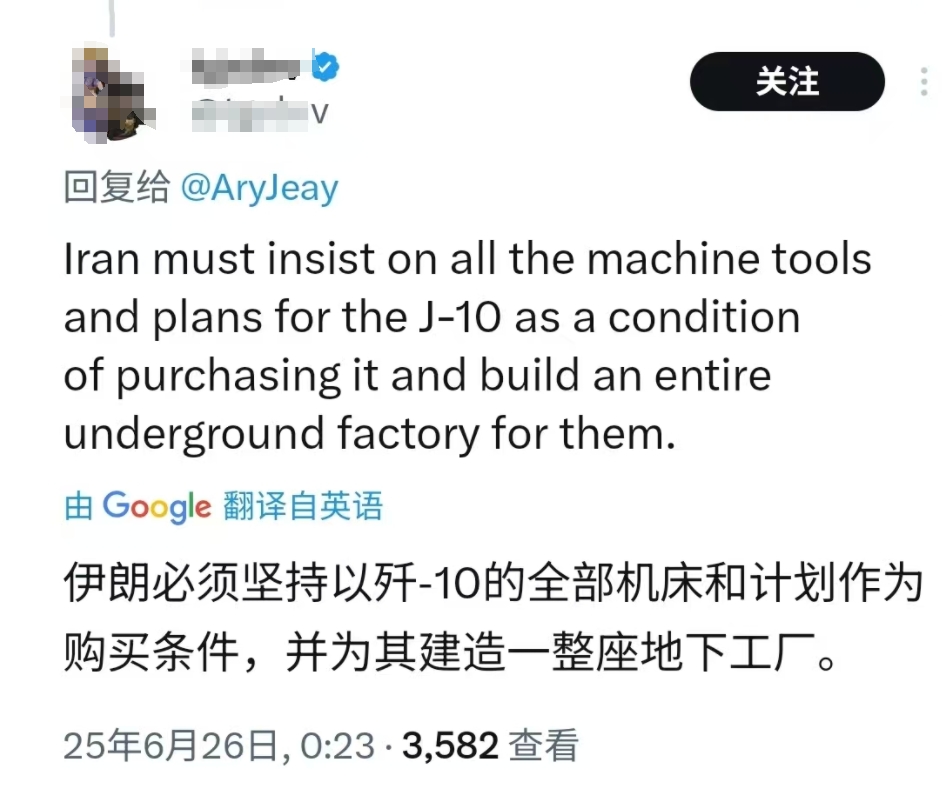Click the Google logo in translation credit
942x790 pixels.
157,506
